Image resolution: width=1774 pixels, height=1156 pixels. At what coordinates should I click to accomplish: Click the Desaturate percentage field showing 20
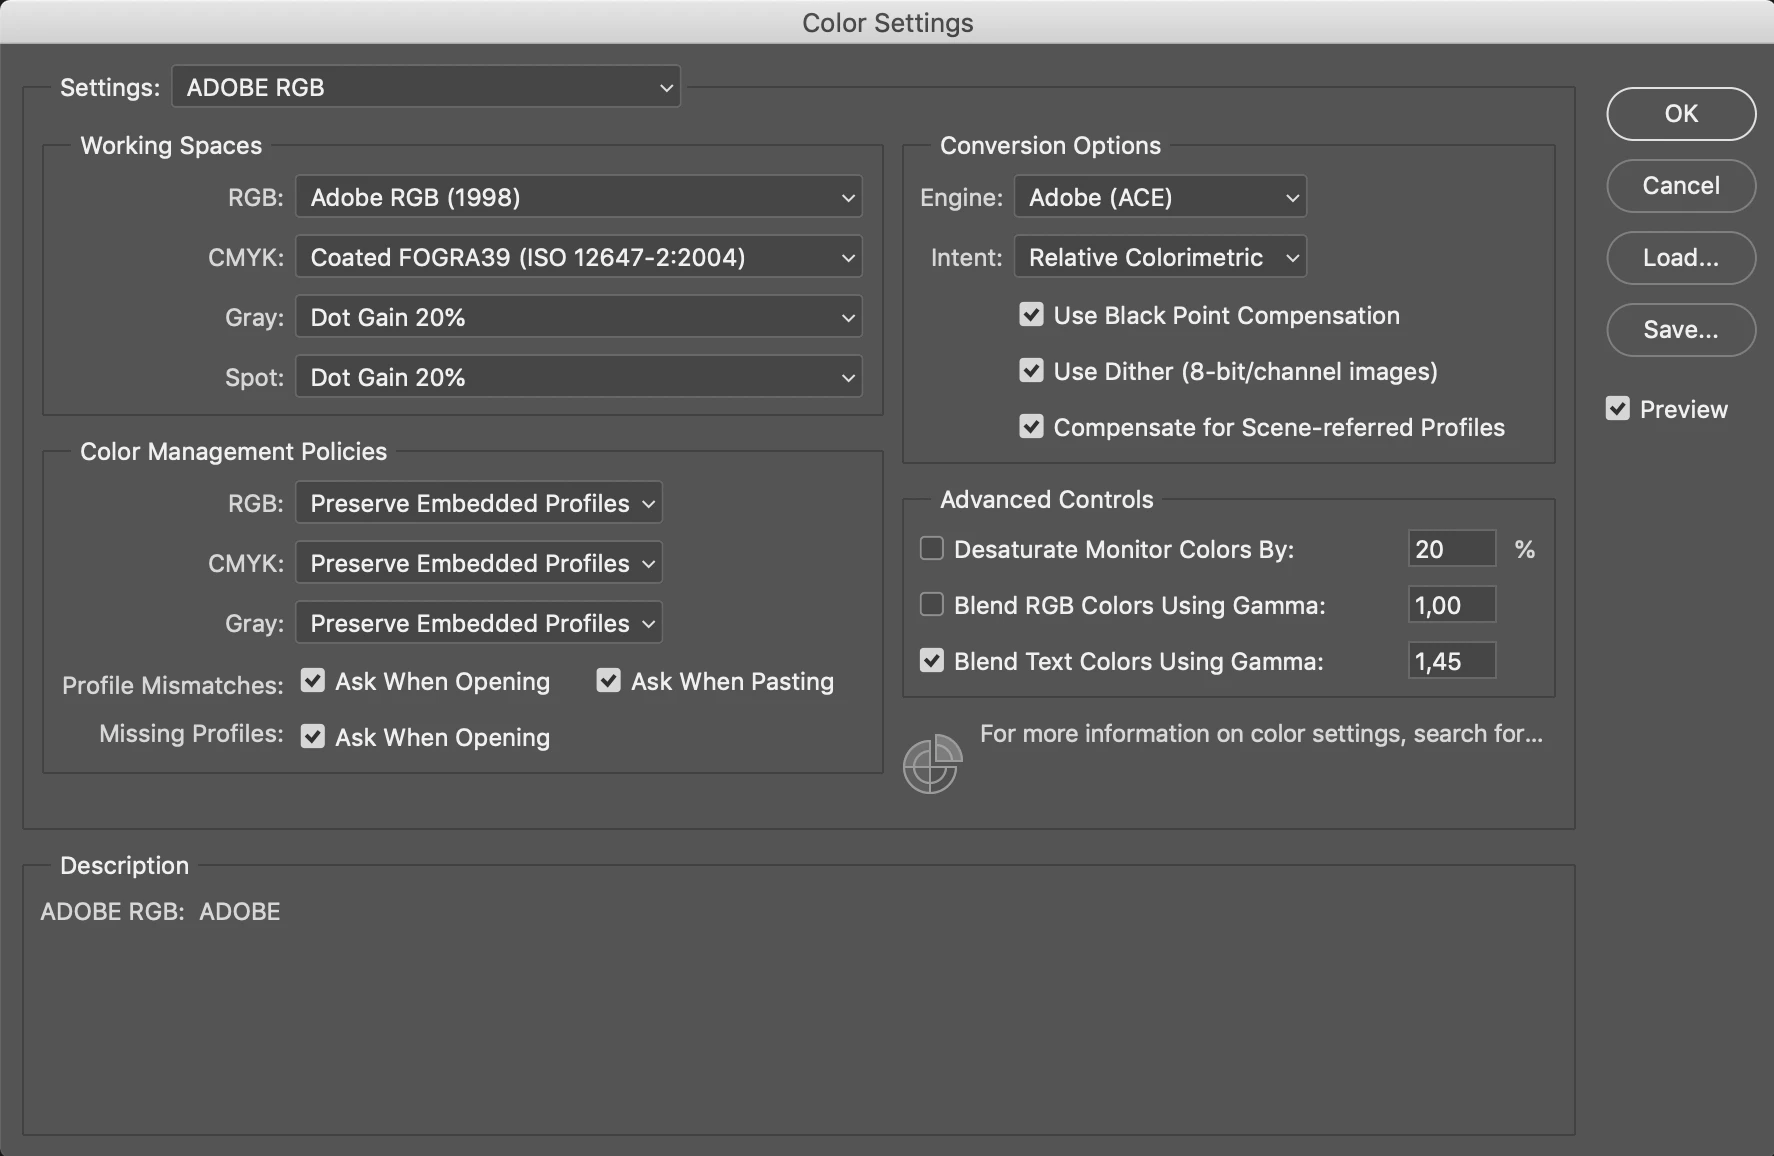click(x=1452, y=549)
